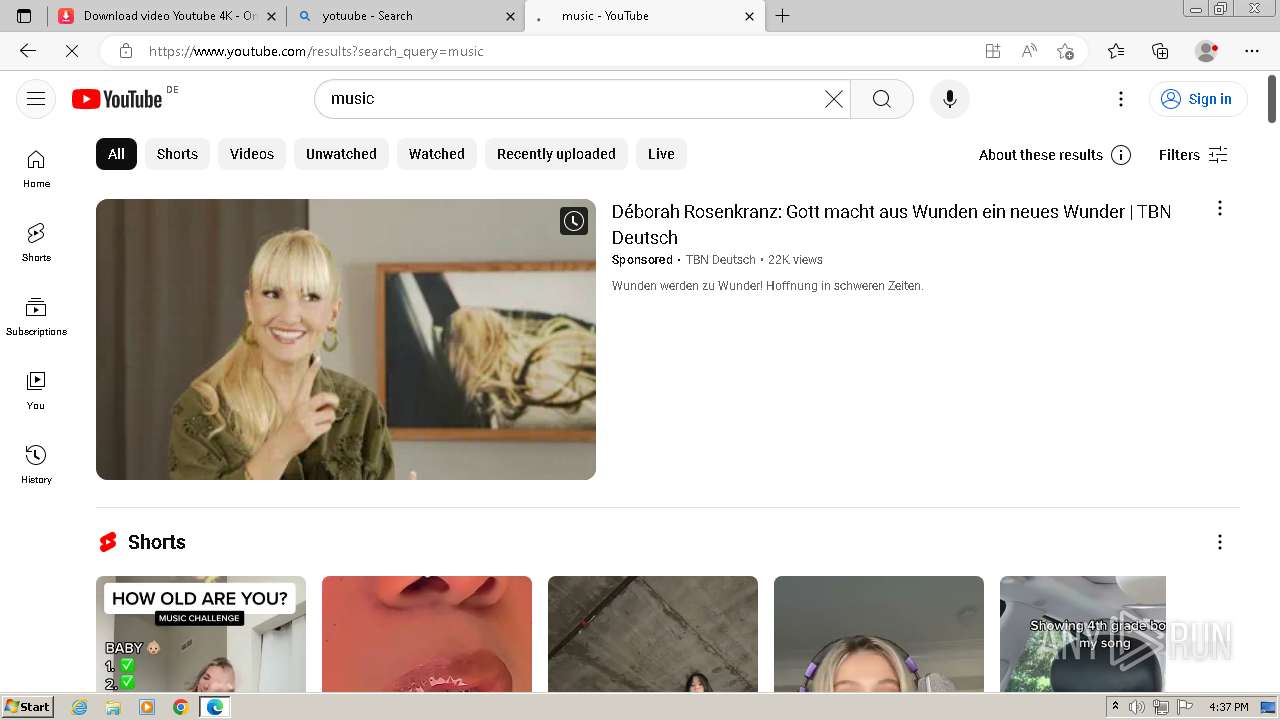This screenshot has height=720, width=1280.
Task: Click Watch later clock on sponsored thumbnail
Action: [574, 221]
